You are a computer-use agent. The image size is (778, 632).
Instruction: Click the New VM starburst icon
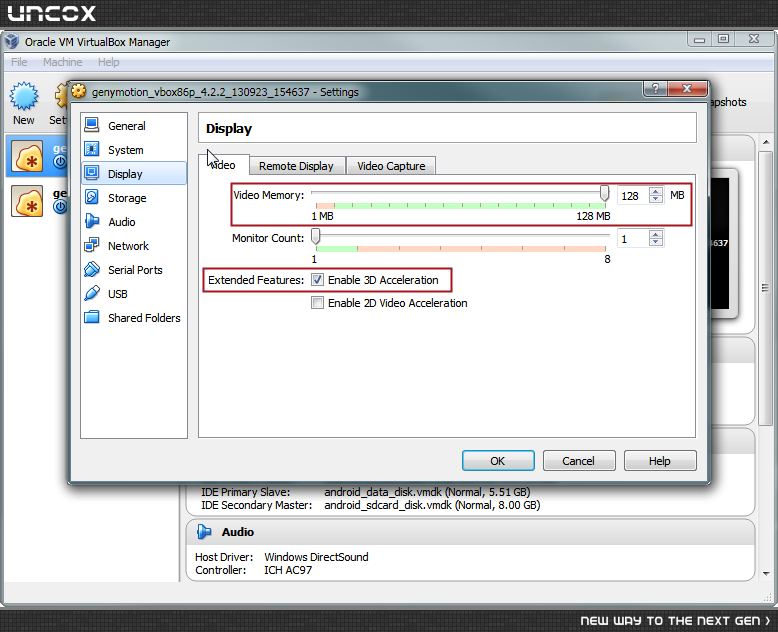click(24, 96)
